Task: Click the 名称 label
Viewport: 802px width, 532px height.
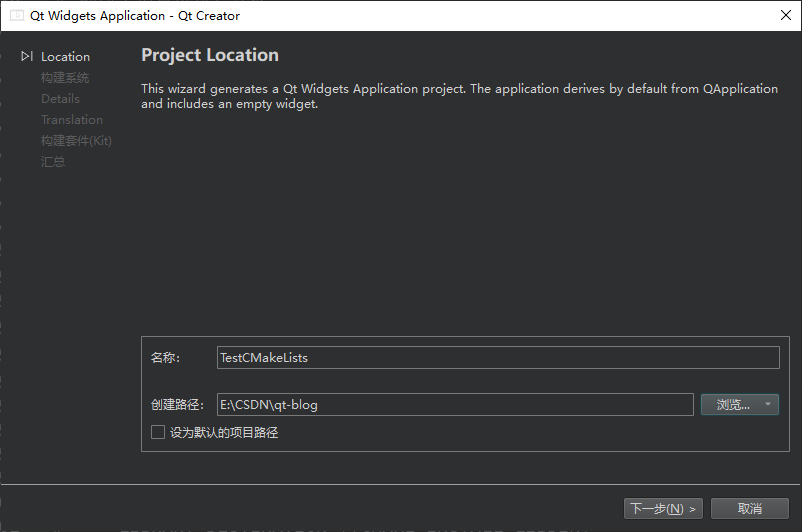Action: 165,358
